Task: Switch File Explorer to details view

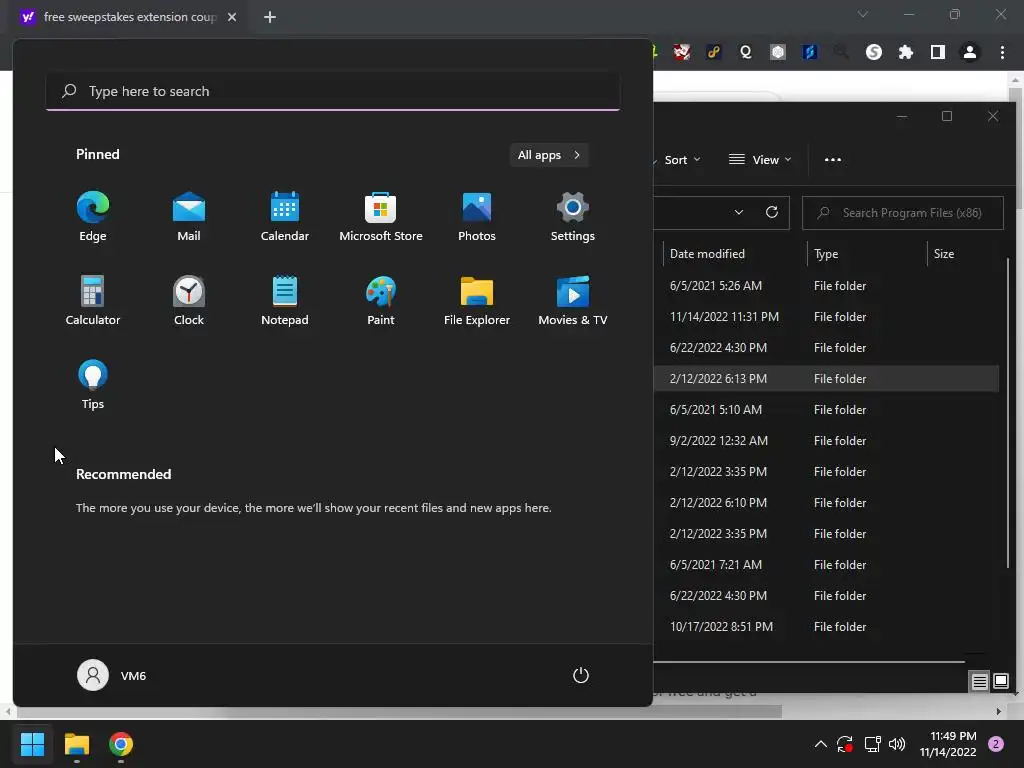Action: pos(979,682)
